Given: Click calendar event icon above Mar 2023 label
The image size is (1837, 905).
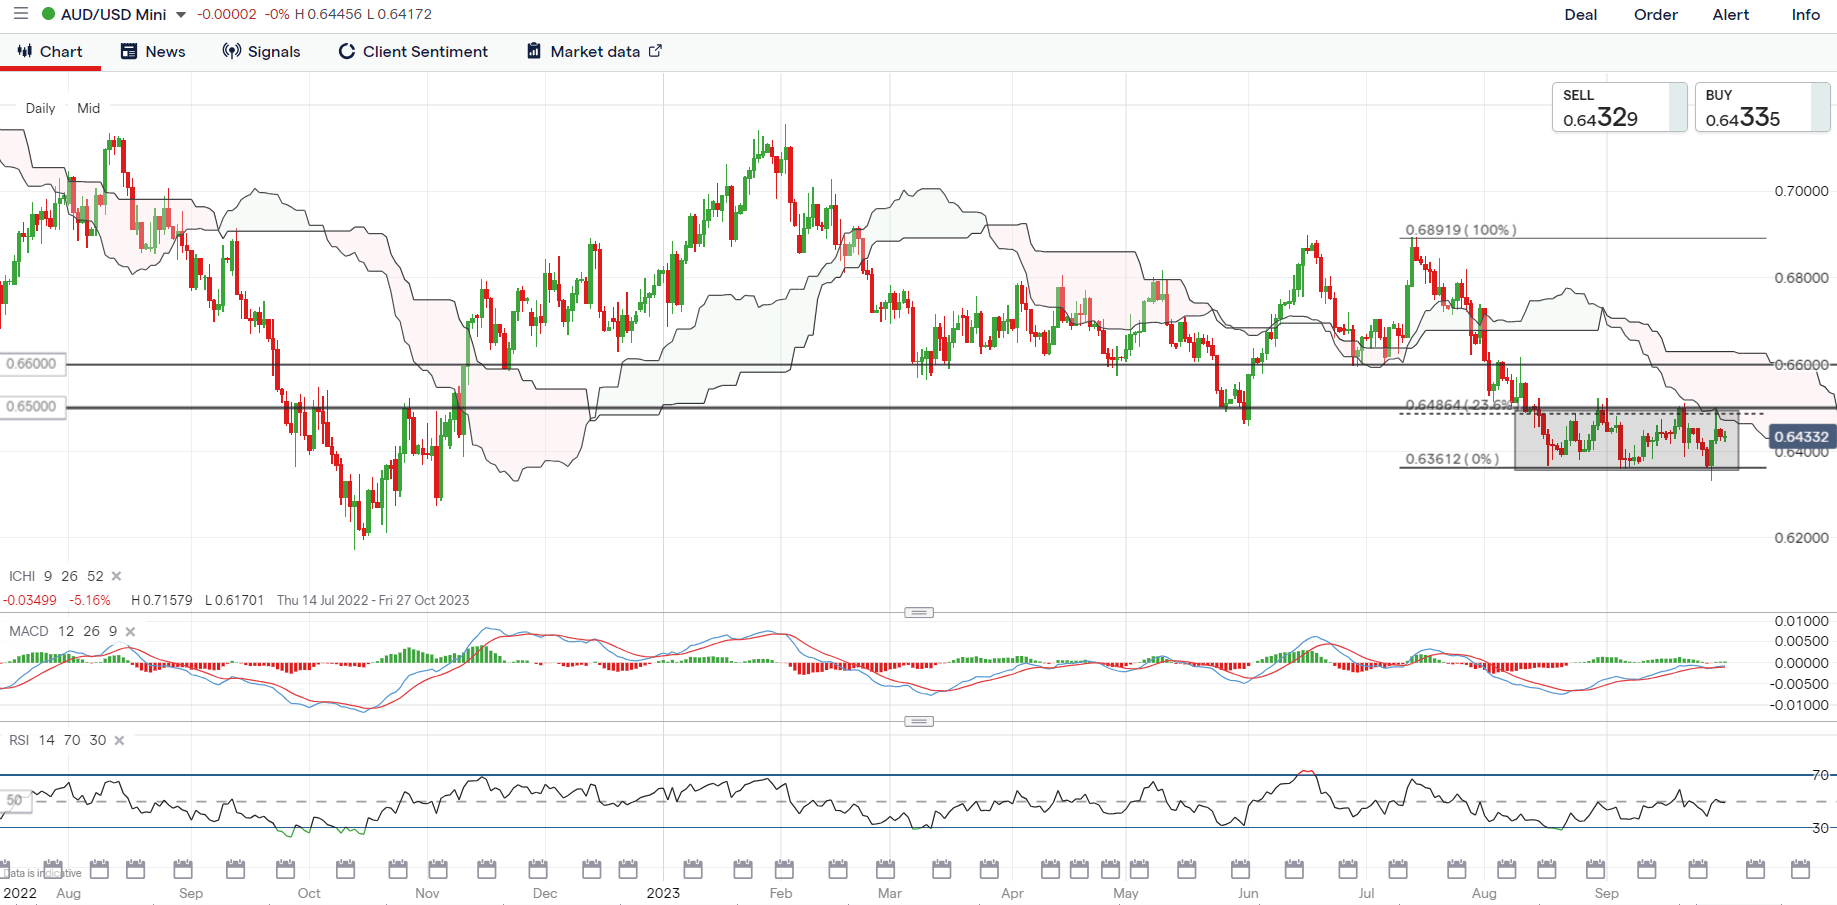Looking at the screenshot, I should tap(886, 868).
